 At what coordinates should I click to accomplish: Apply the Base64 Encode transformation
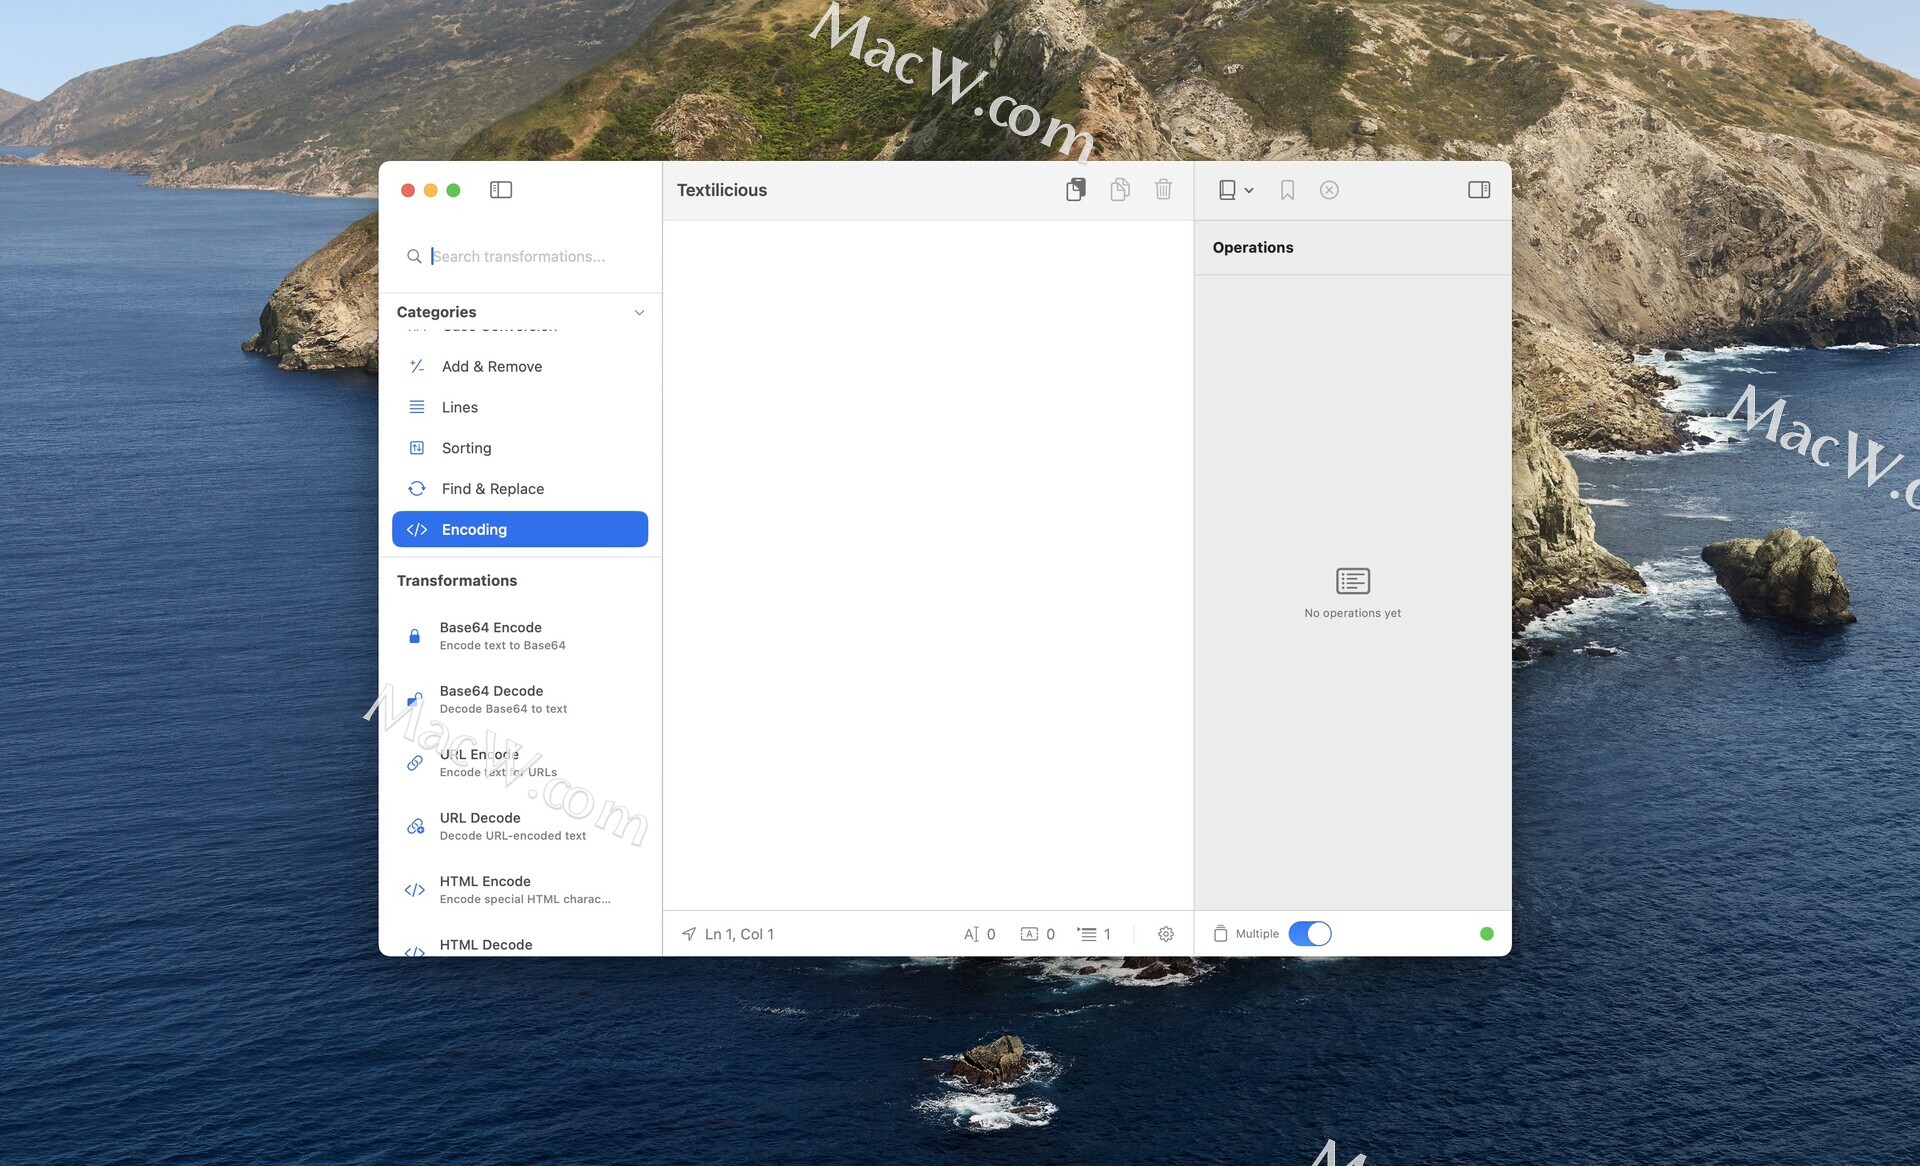[491, 636]
